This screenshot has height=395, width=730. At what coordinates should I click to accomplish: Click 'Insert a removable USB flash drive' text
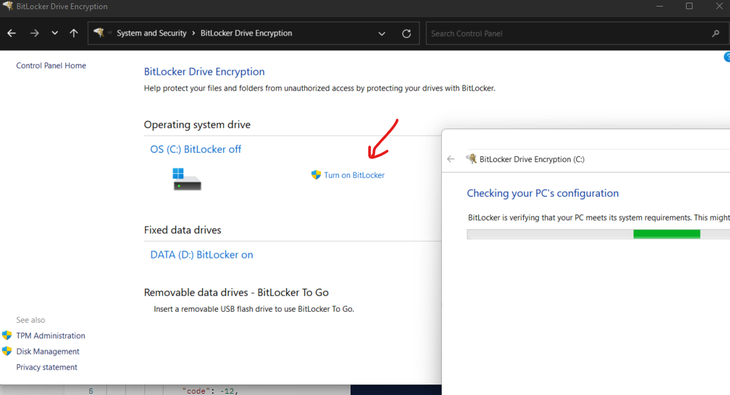(x=254, y=309)
